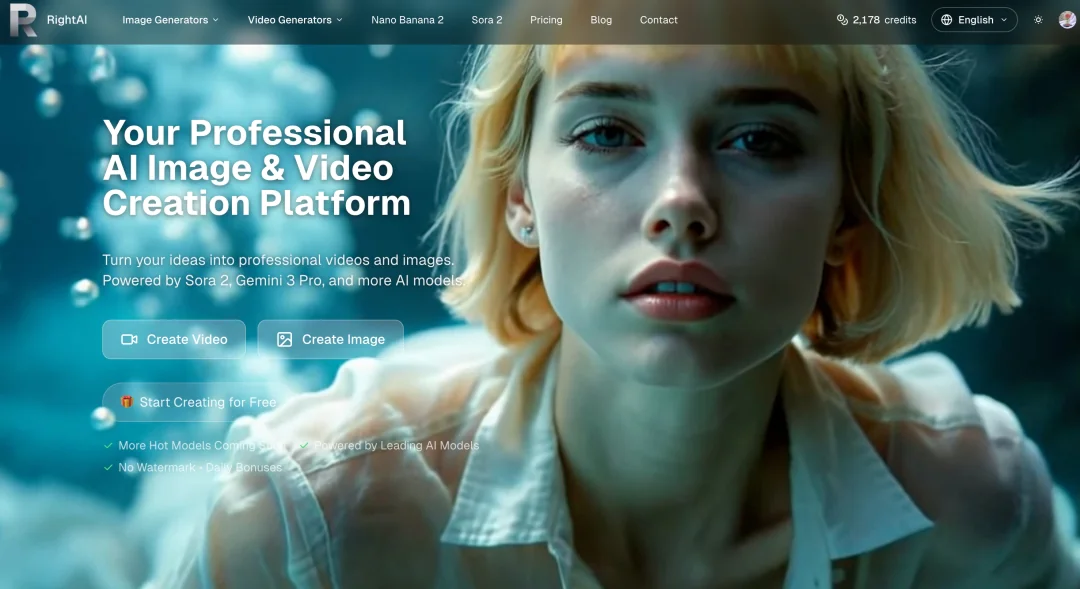This screenshot has width=1080, height=589.
Task: Click the green checkmark beside No Watermark
Action: (x=107, y=467)
